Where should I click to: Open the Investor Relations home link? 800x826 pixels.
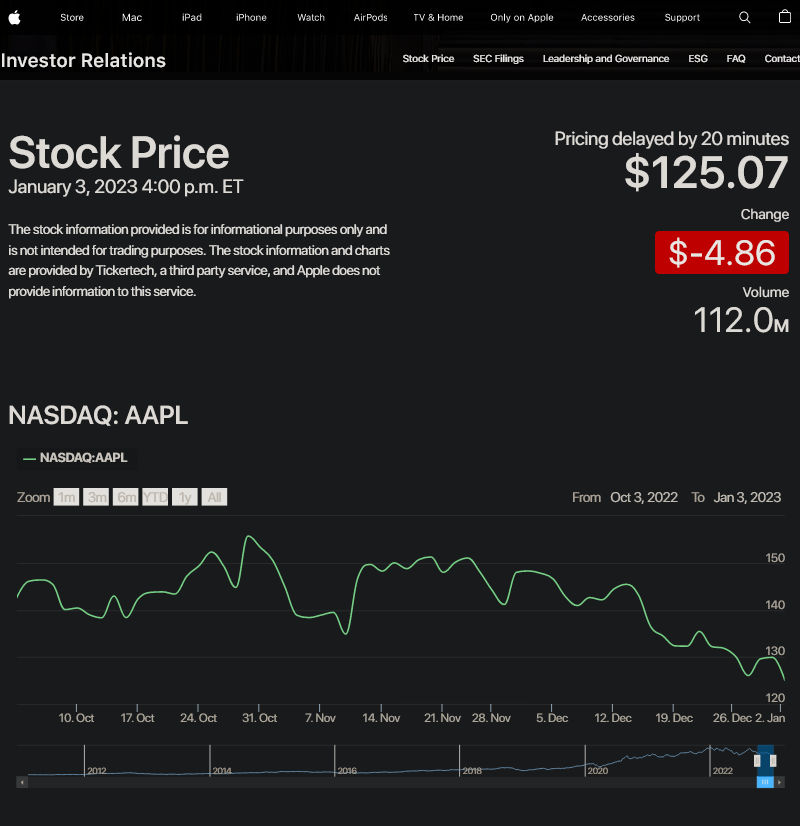click(x=83, y=60)
